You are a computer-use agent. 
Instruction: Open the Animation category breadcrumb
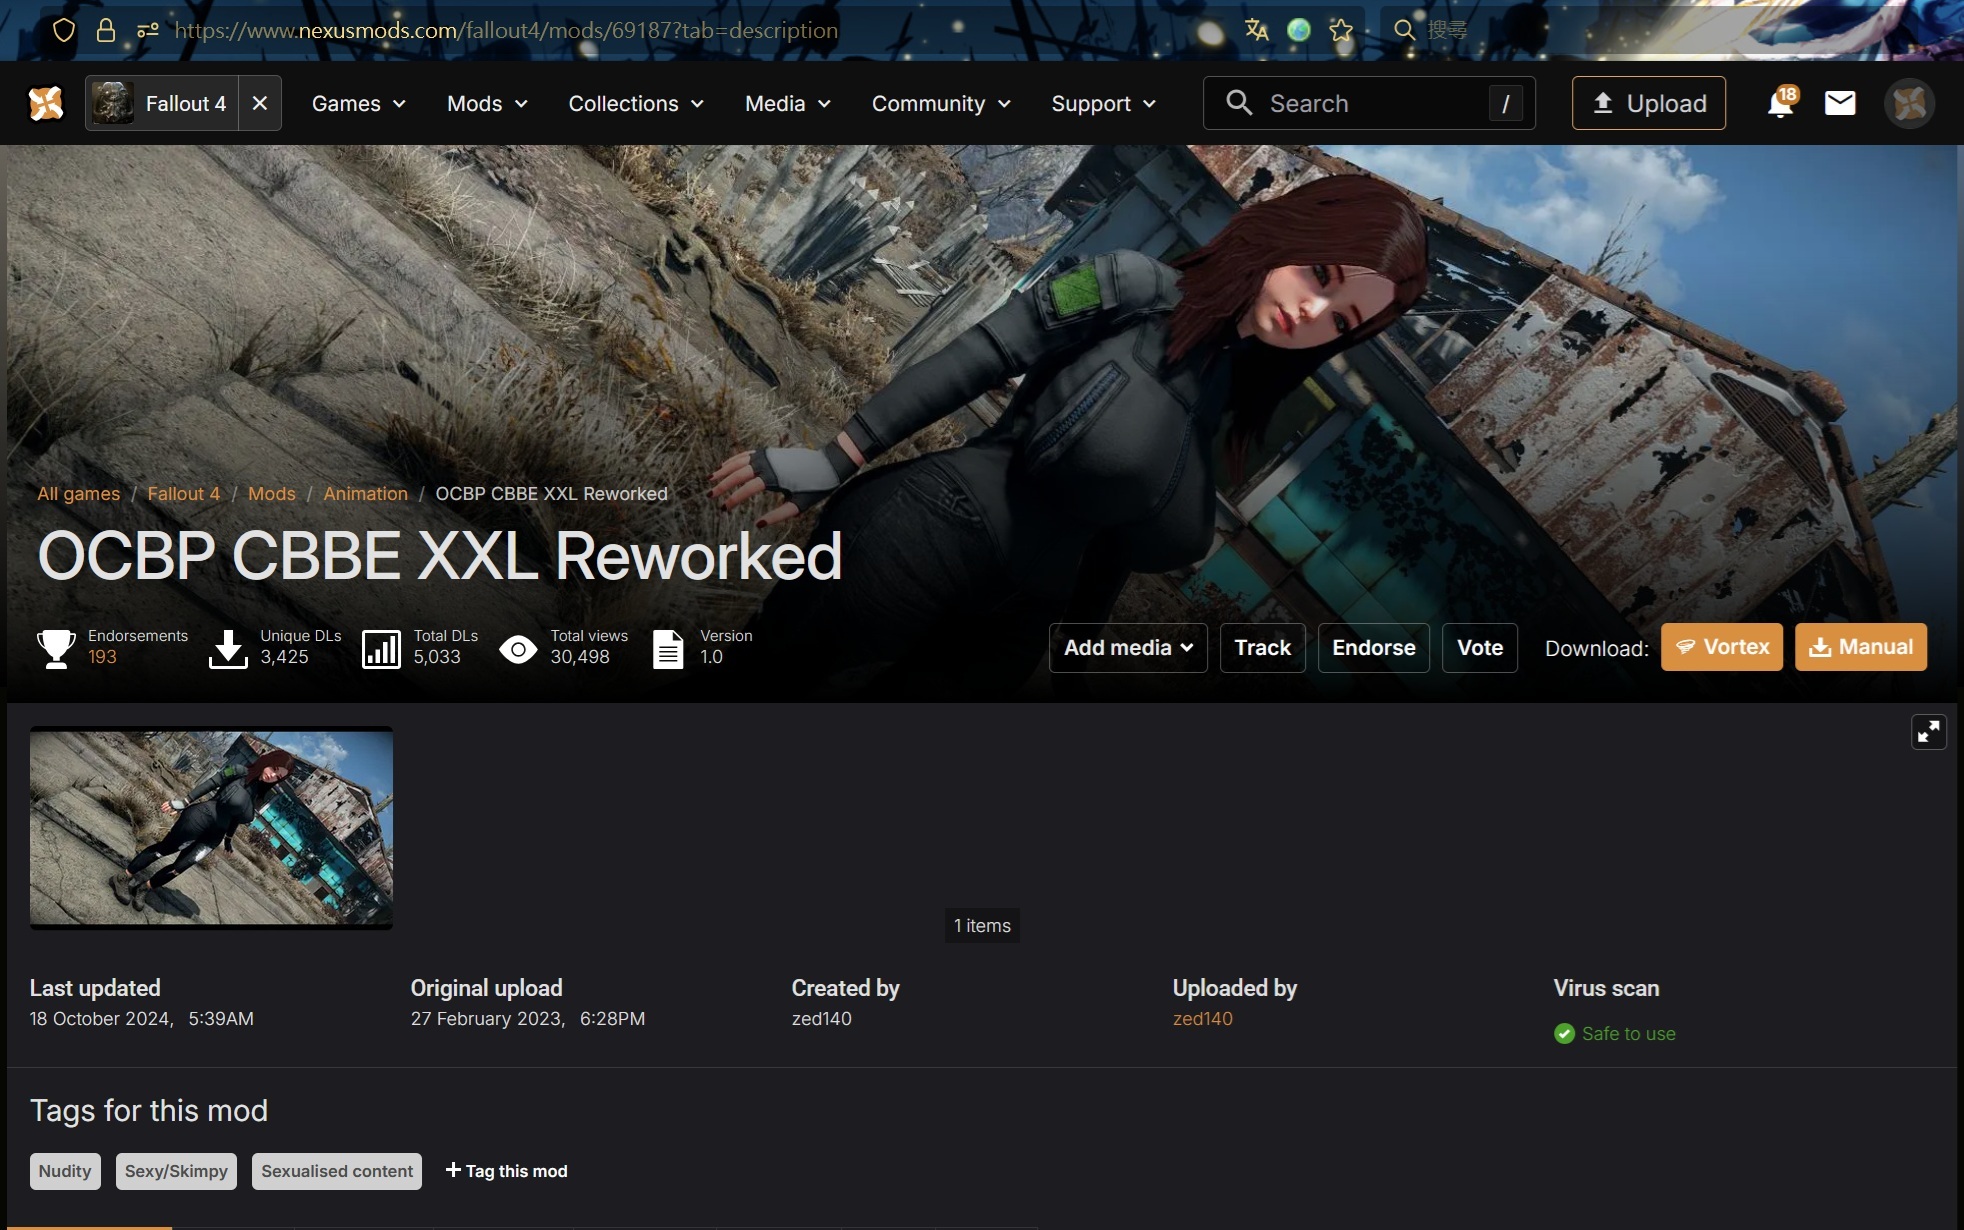click(x=366, y=494)
